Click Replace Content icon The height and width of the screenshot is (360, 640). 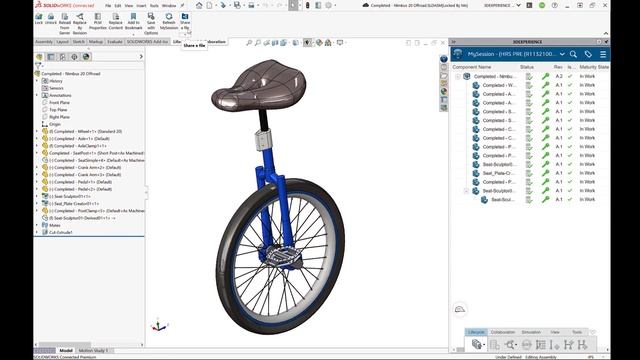point(116,17)
